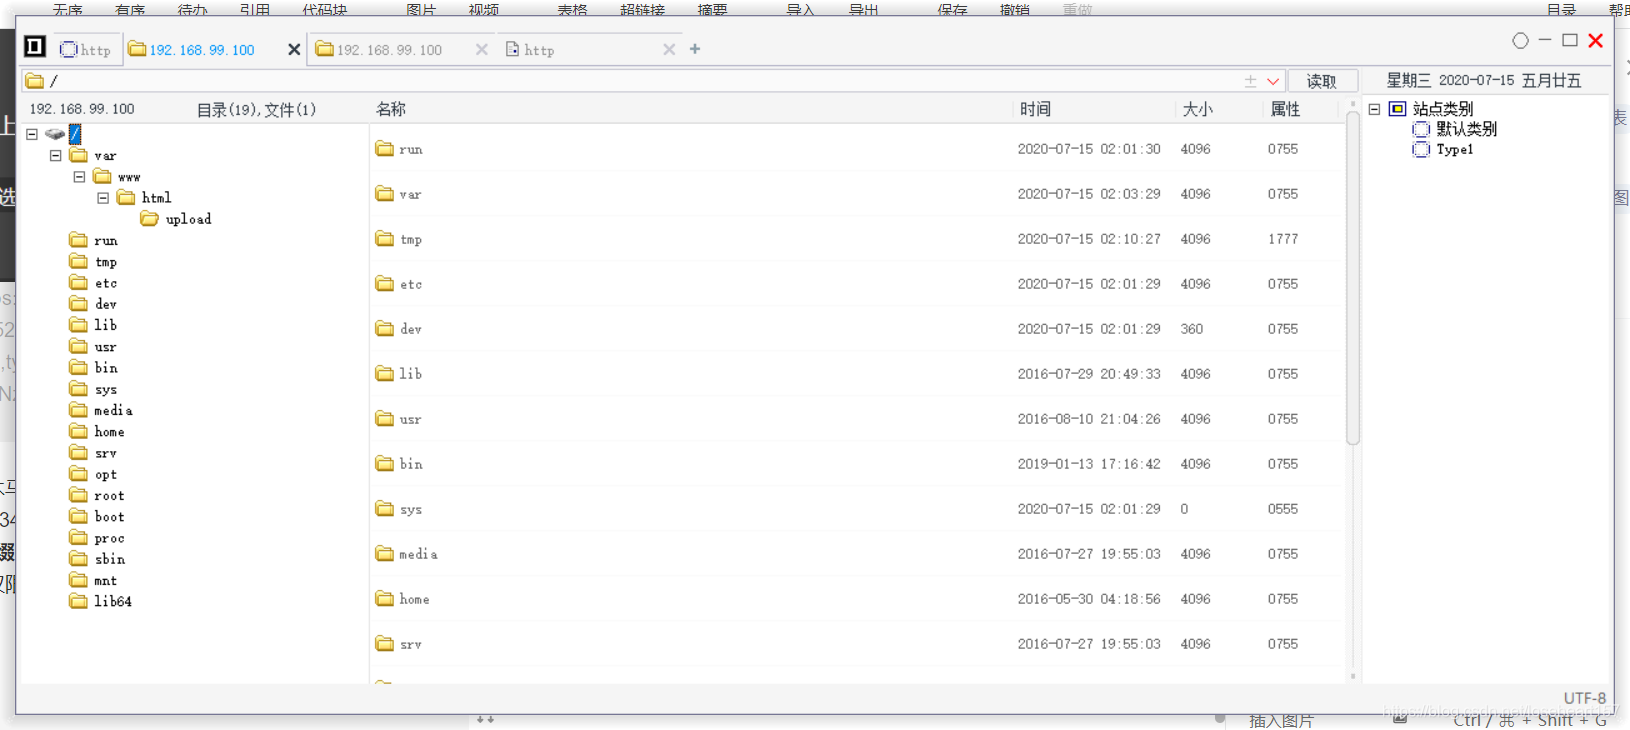Click the tmp folder icon in file list
The image size is (1630, 730).
click(x=385, y=238)
